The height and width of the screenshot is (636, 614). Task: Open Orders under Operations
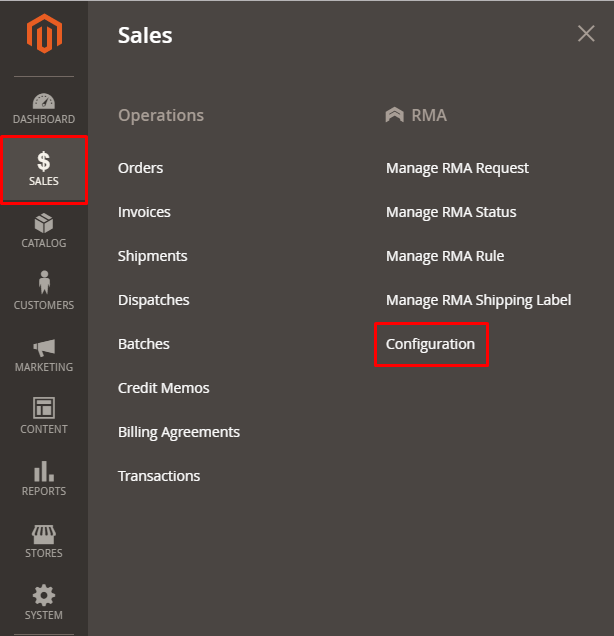click(141, 168)
